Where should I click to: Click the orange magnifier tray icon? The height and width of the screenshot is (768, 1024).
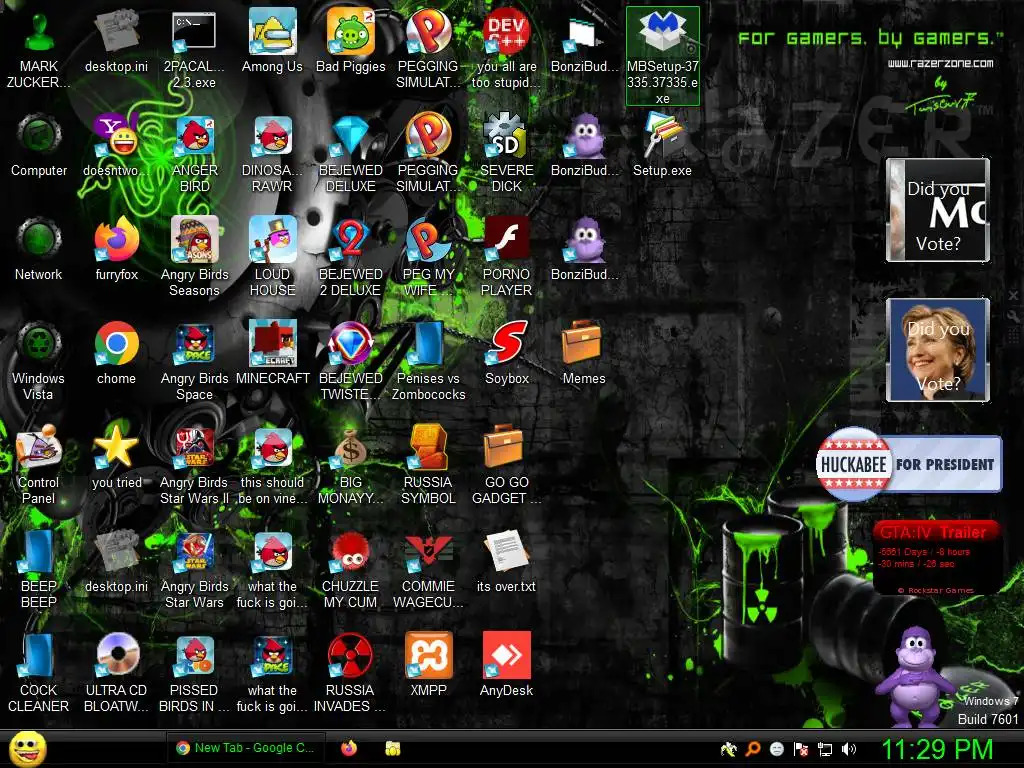[753, 749]
